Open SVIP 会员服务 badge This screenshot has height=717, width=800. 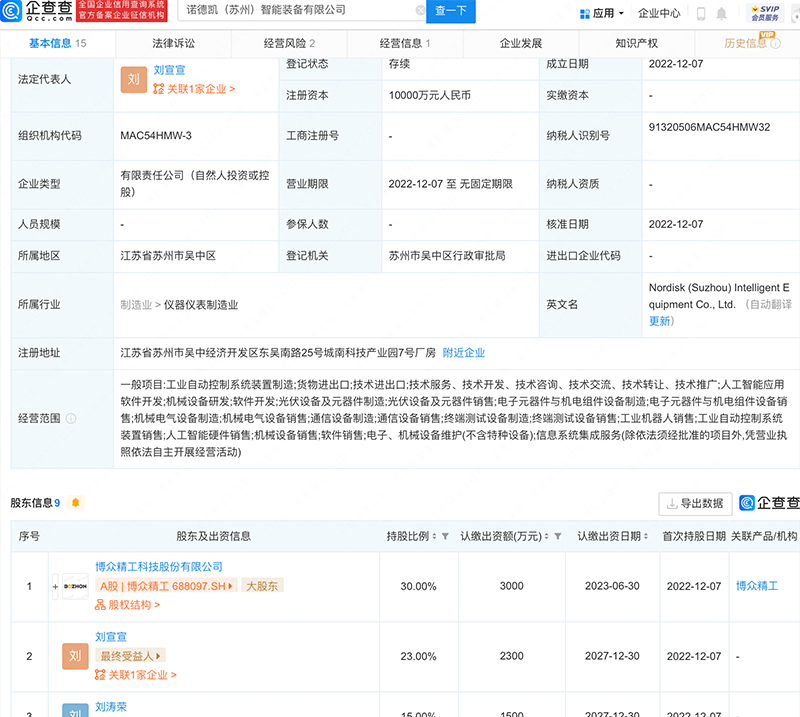point(765,13)
